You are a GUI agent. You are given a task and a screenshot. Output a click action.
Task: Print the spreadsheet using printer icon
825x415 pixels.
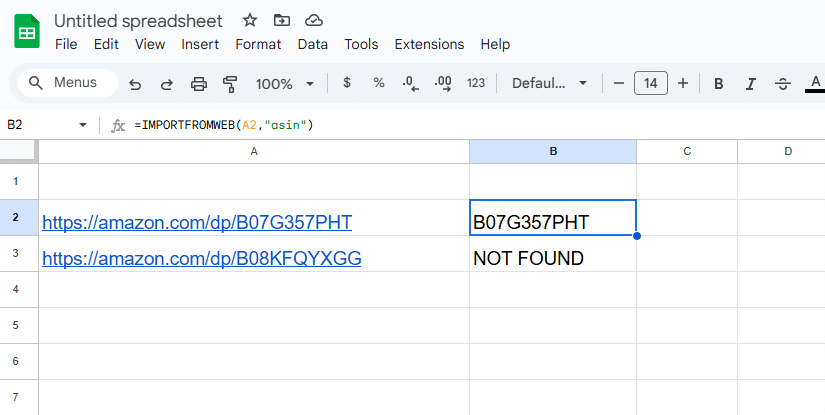[x=199, y=84]
